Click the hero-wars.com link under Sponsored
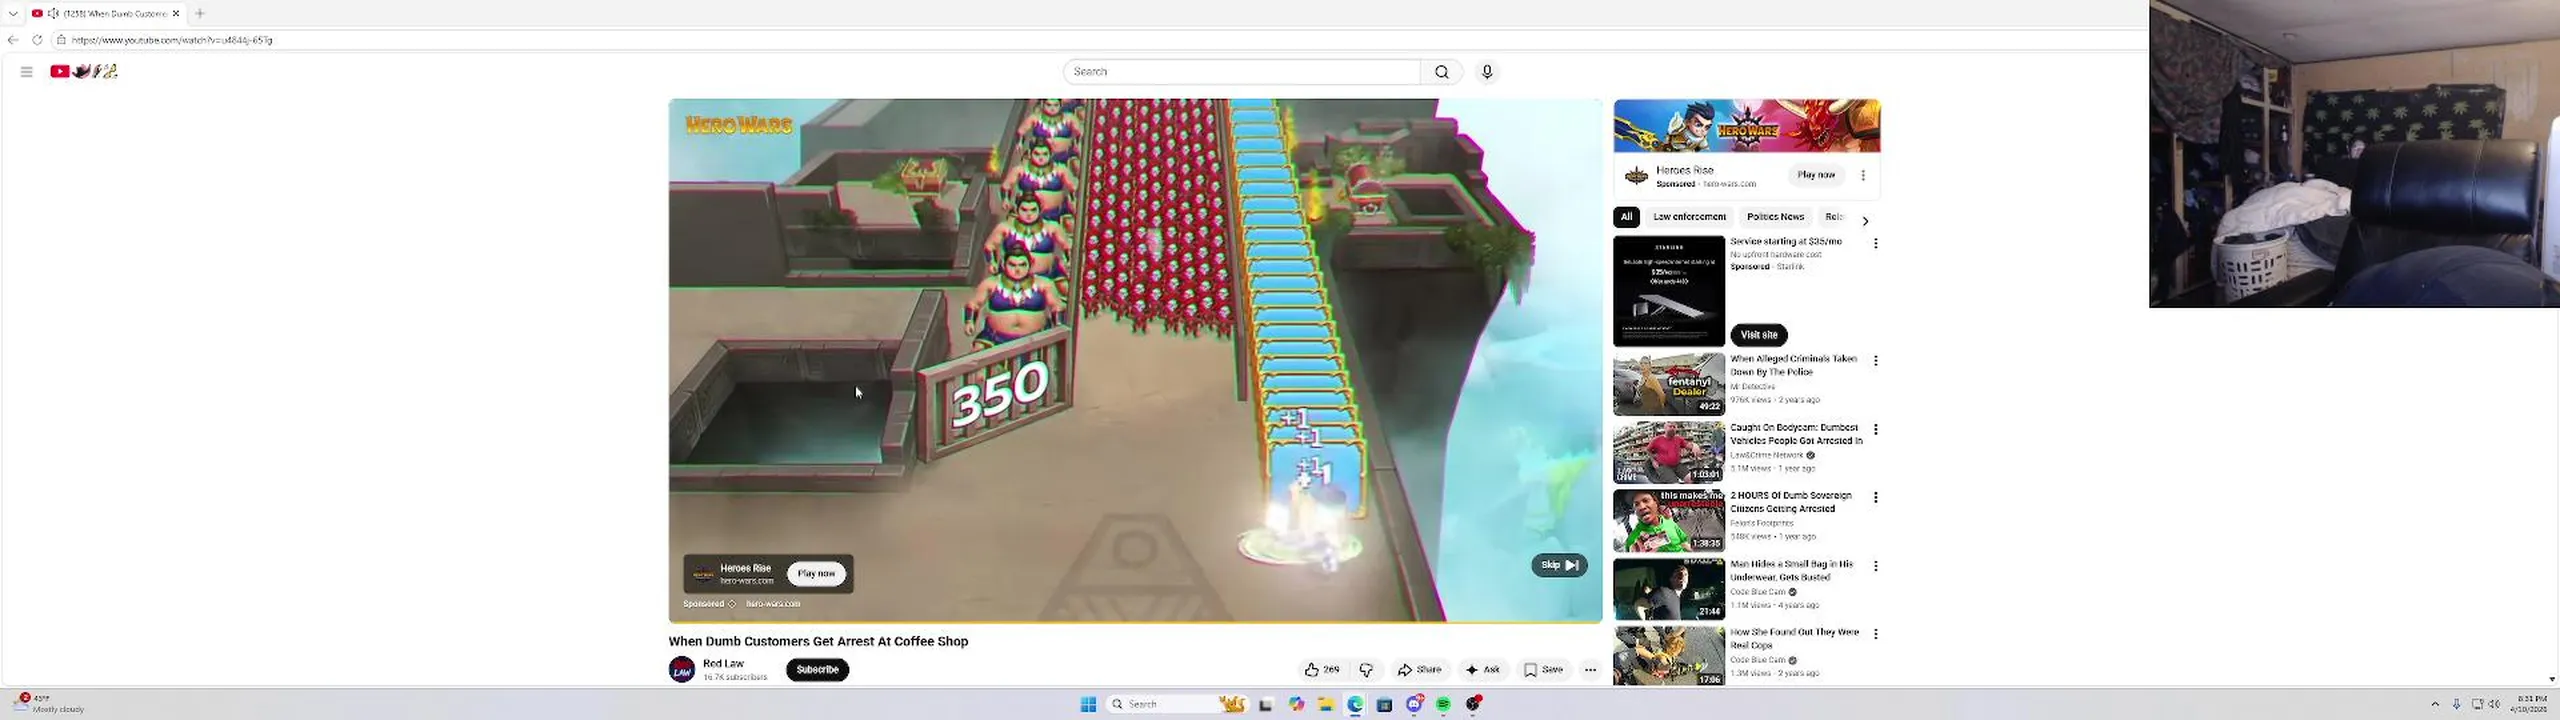Screen dimensions: 2560x720 (773, 604)
